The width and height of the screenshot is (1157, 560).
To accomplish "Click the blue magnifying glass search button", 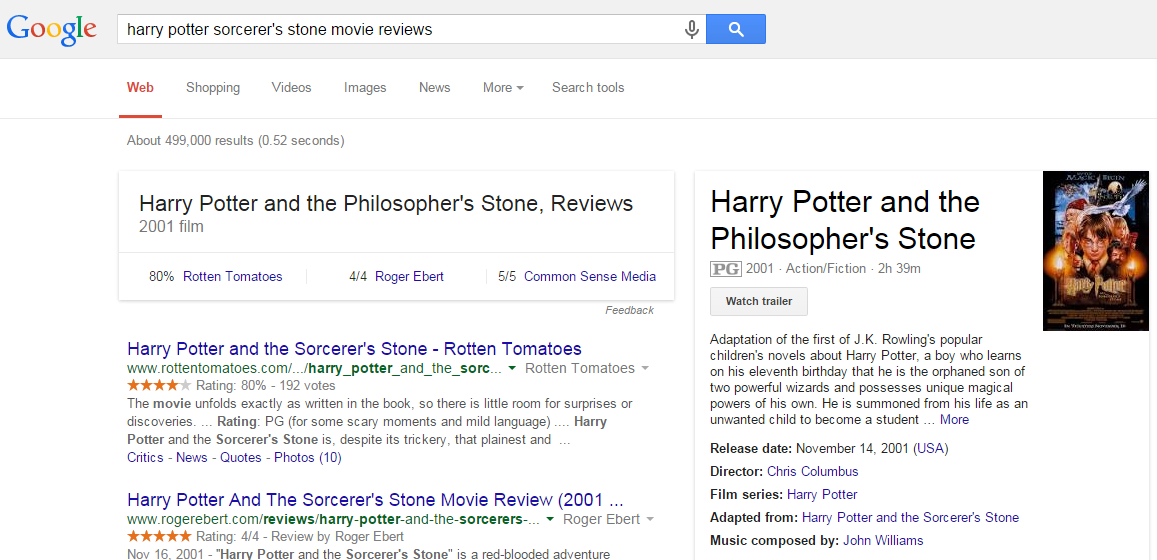I will click(x=735, y=30).
